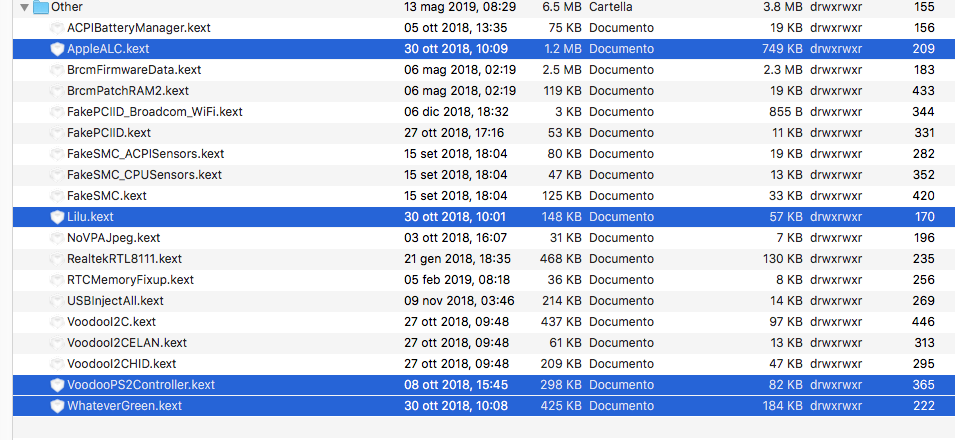Screen dimensions: 955x440
Task: Click the FakeSMC_CPUSensors.kext icon
Action: pos(57,175)
